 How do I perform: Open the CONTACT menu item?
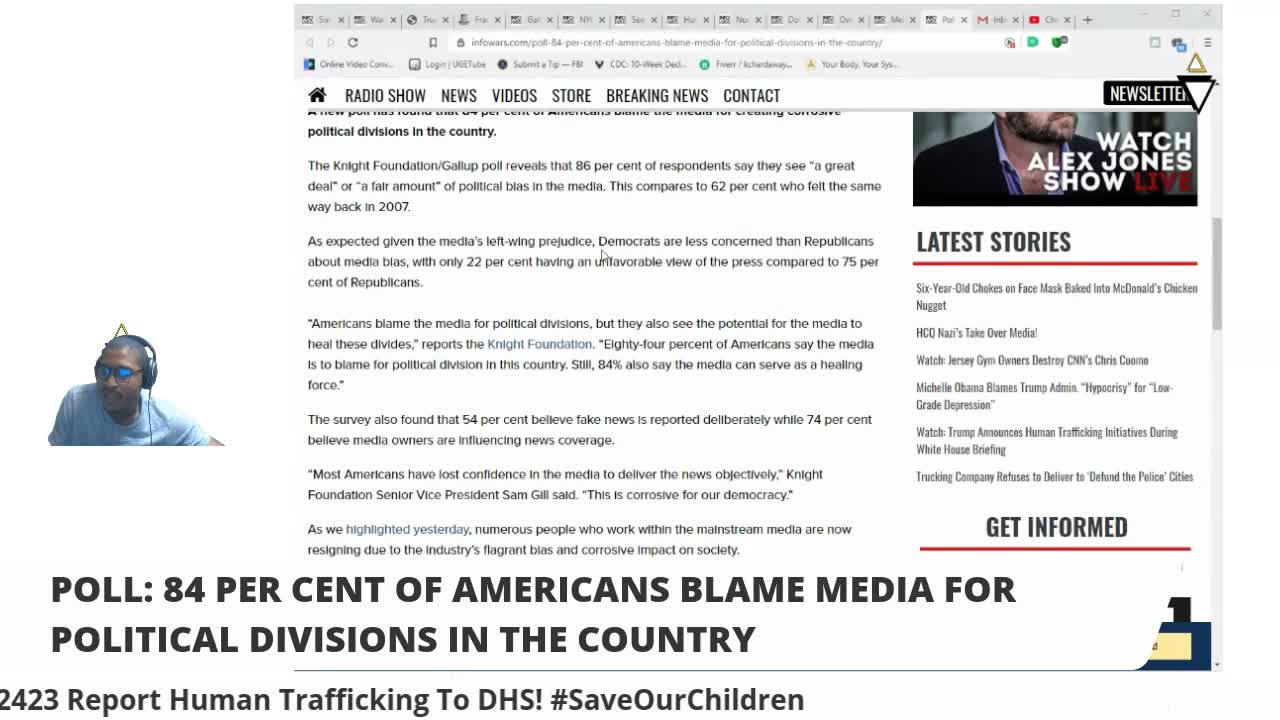pyautogui.click(x=751, y=95)
